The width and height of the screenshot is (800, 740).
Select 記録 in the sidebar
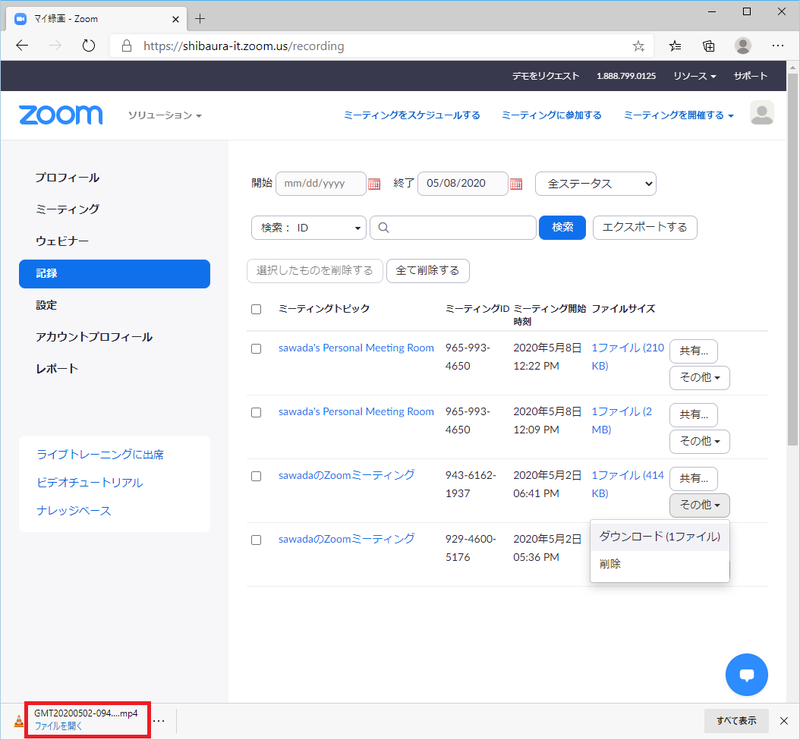(114, 274)
